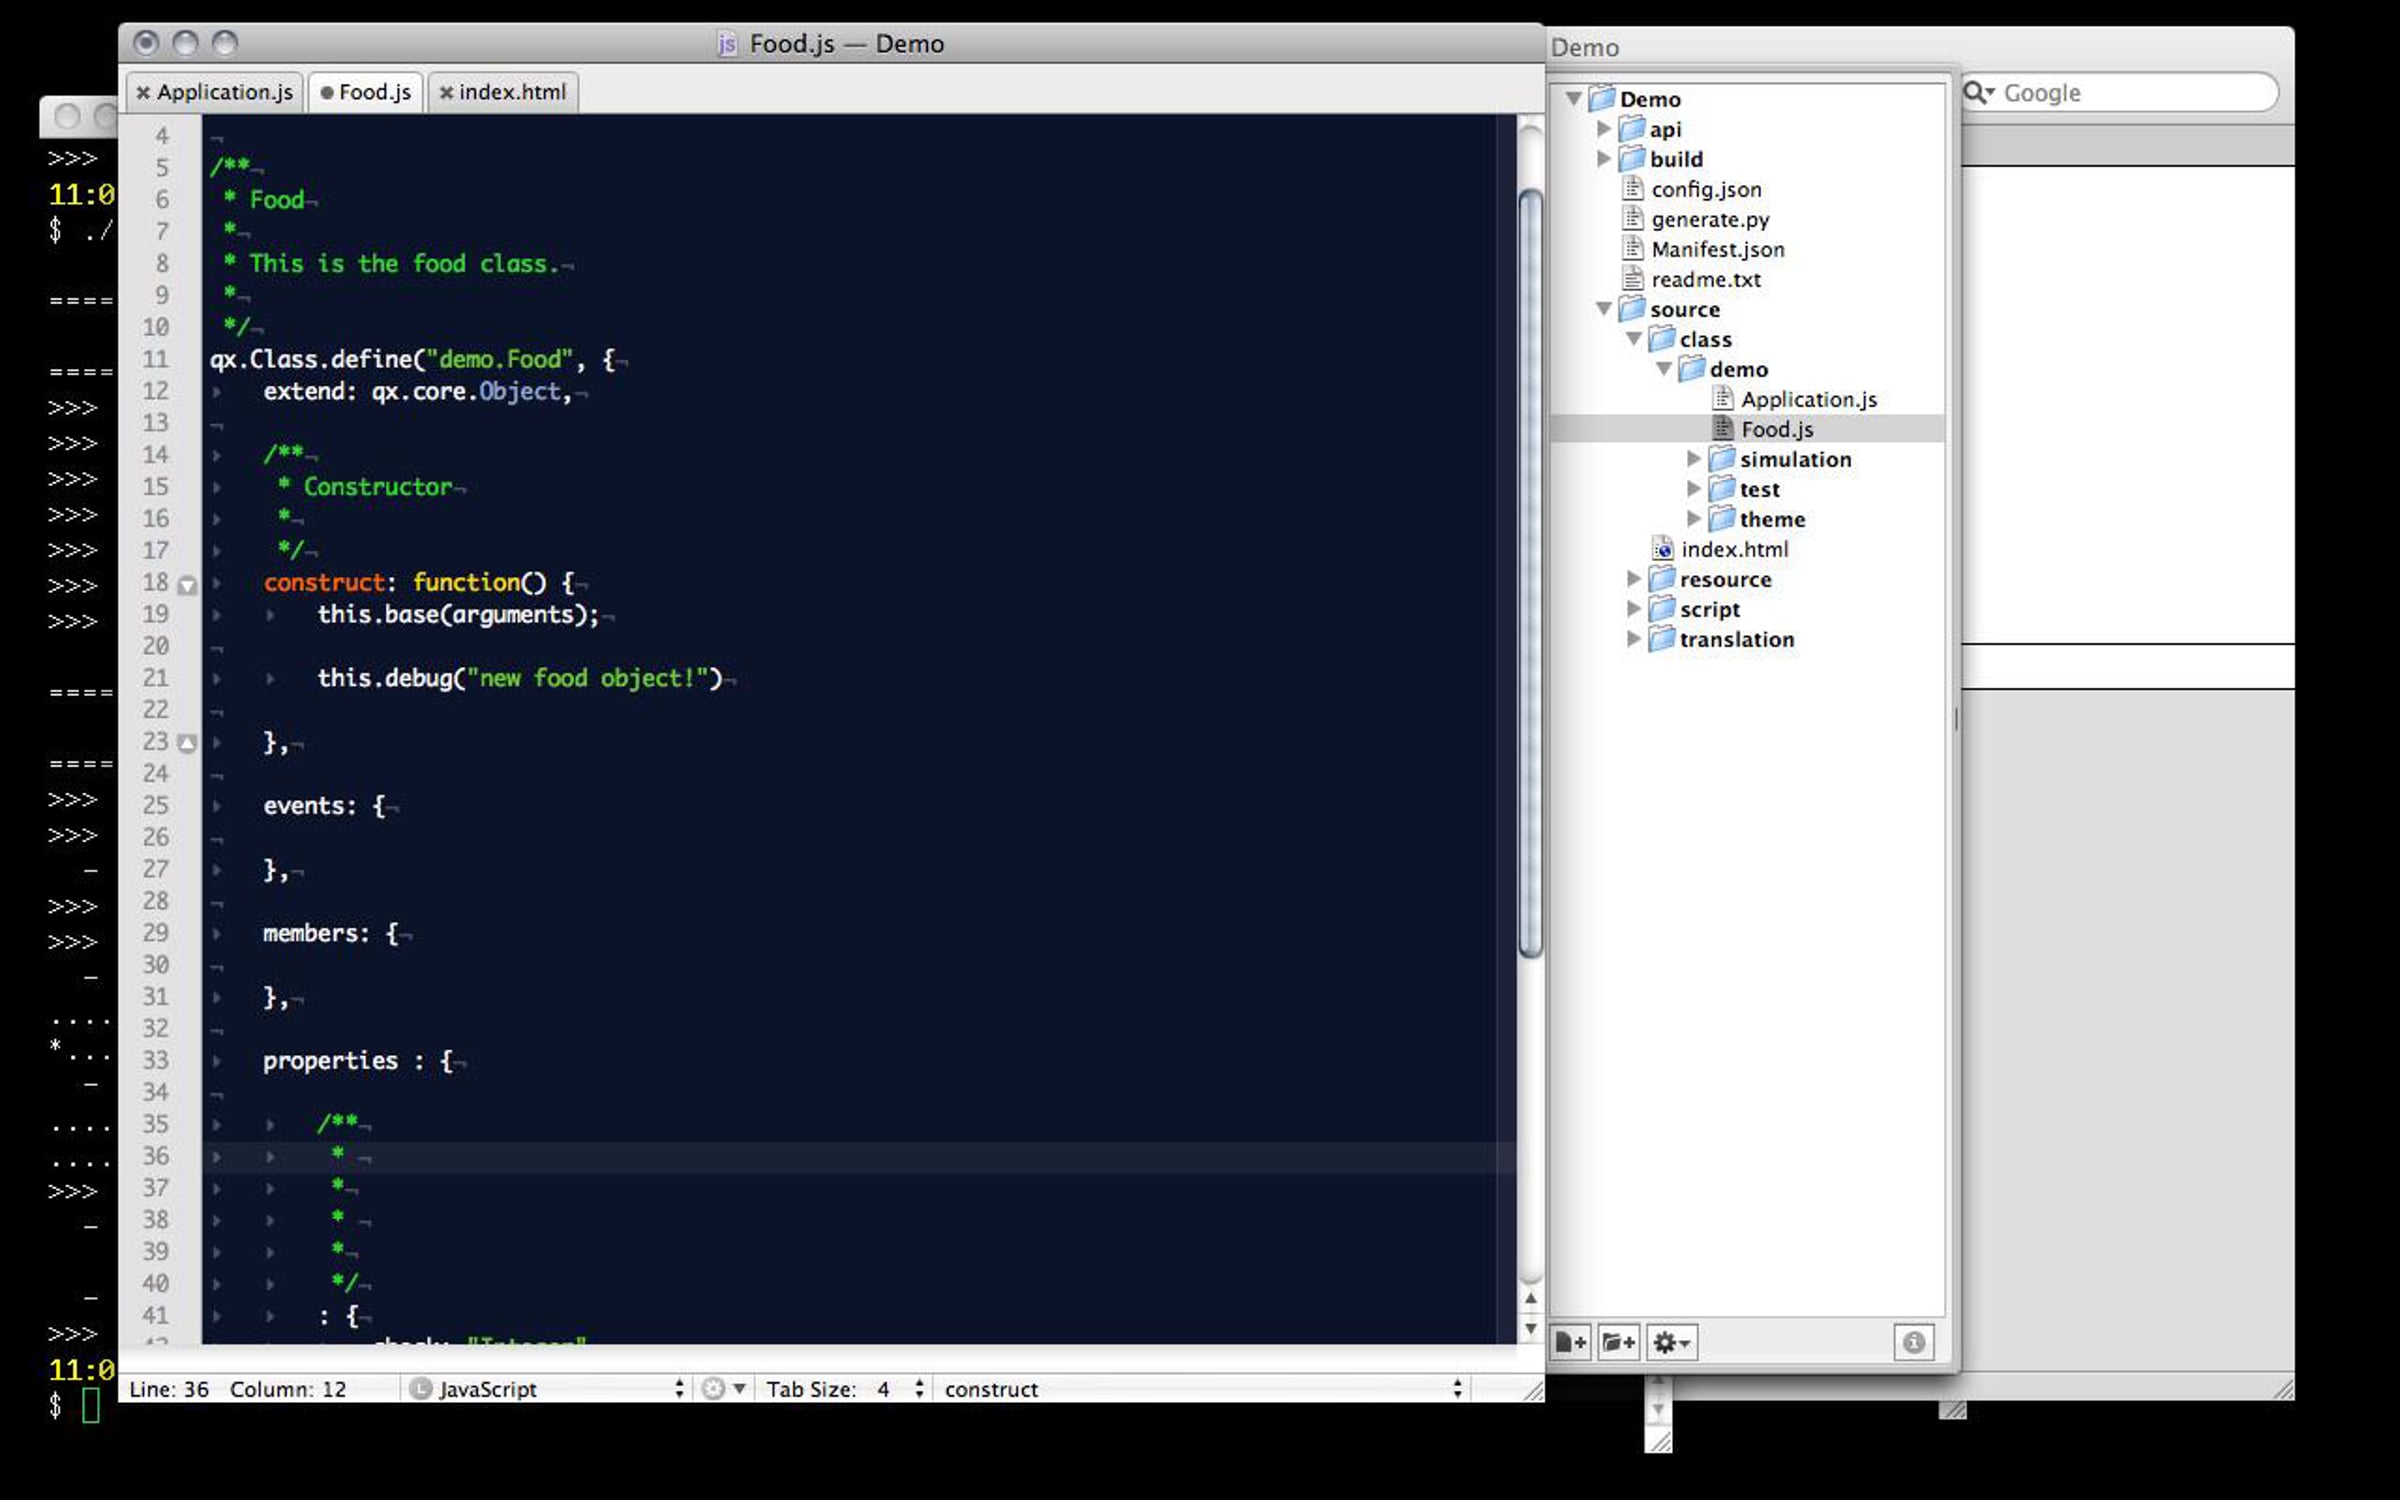Close the index.html tab using x icon
The image size is (2400, 1500).
coord(446,93)
